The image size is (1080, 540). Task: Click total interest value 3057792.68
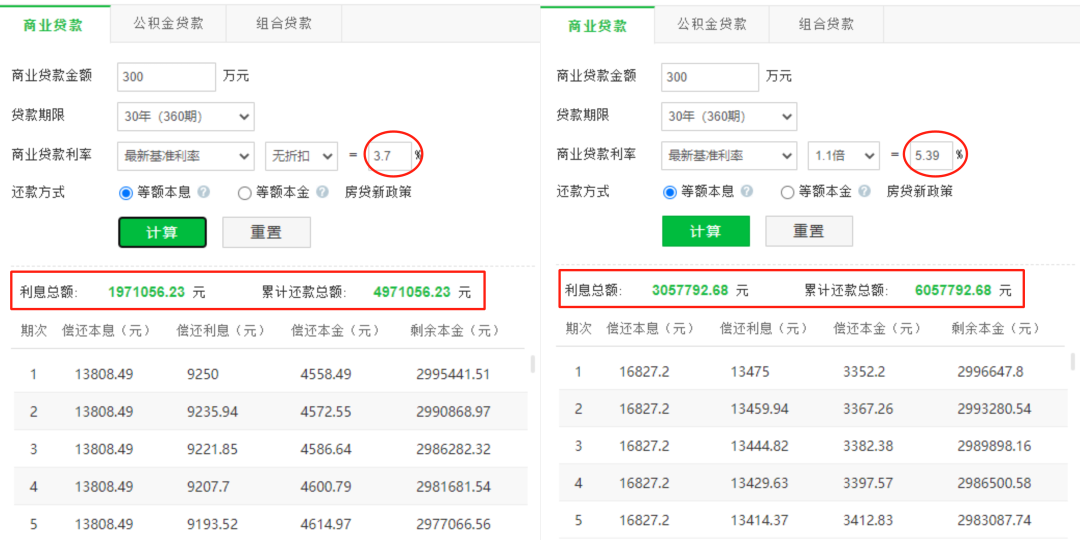(690, 291)
